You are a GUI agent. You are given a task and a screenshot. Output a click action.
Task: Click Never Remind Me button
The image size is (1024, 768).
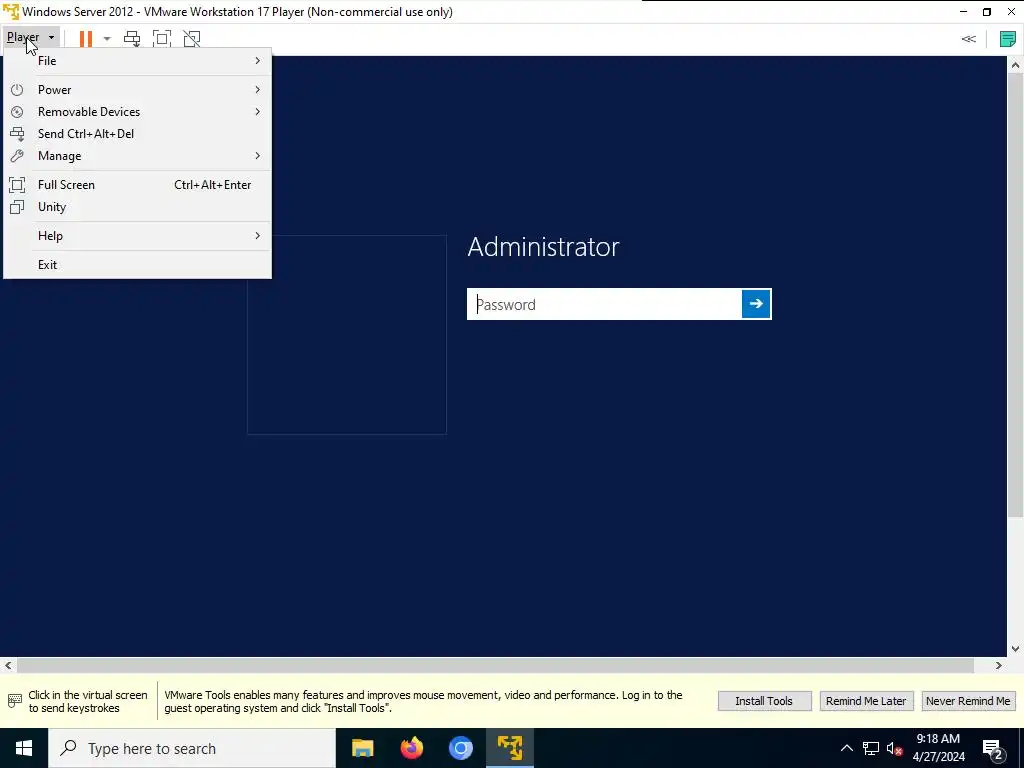tap(968, 701)
